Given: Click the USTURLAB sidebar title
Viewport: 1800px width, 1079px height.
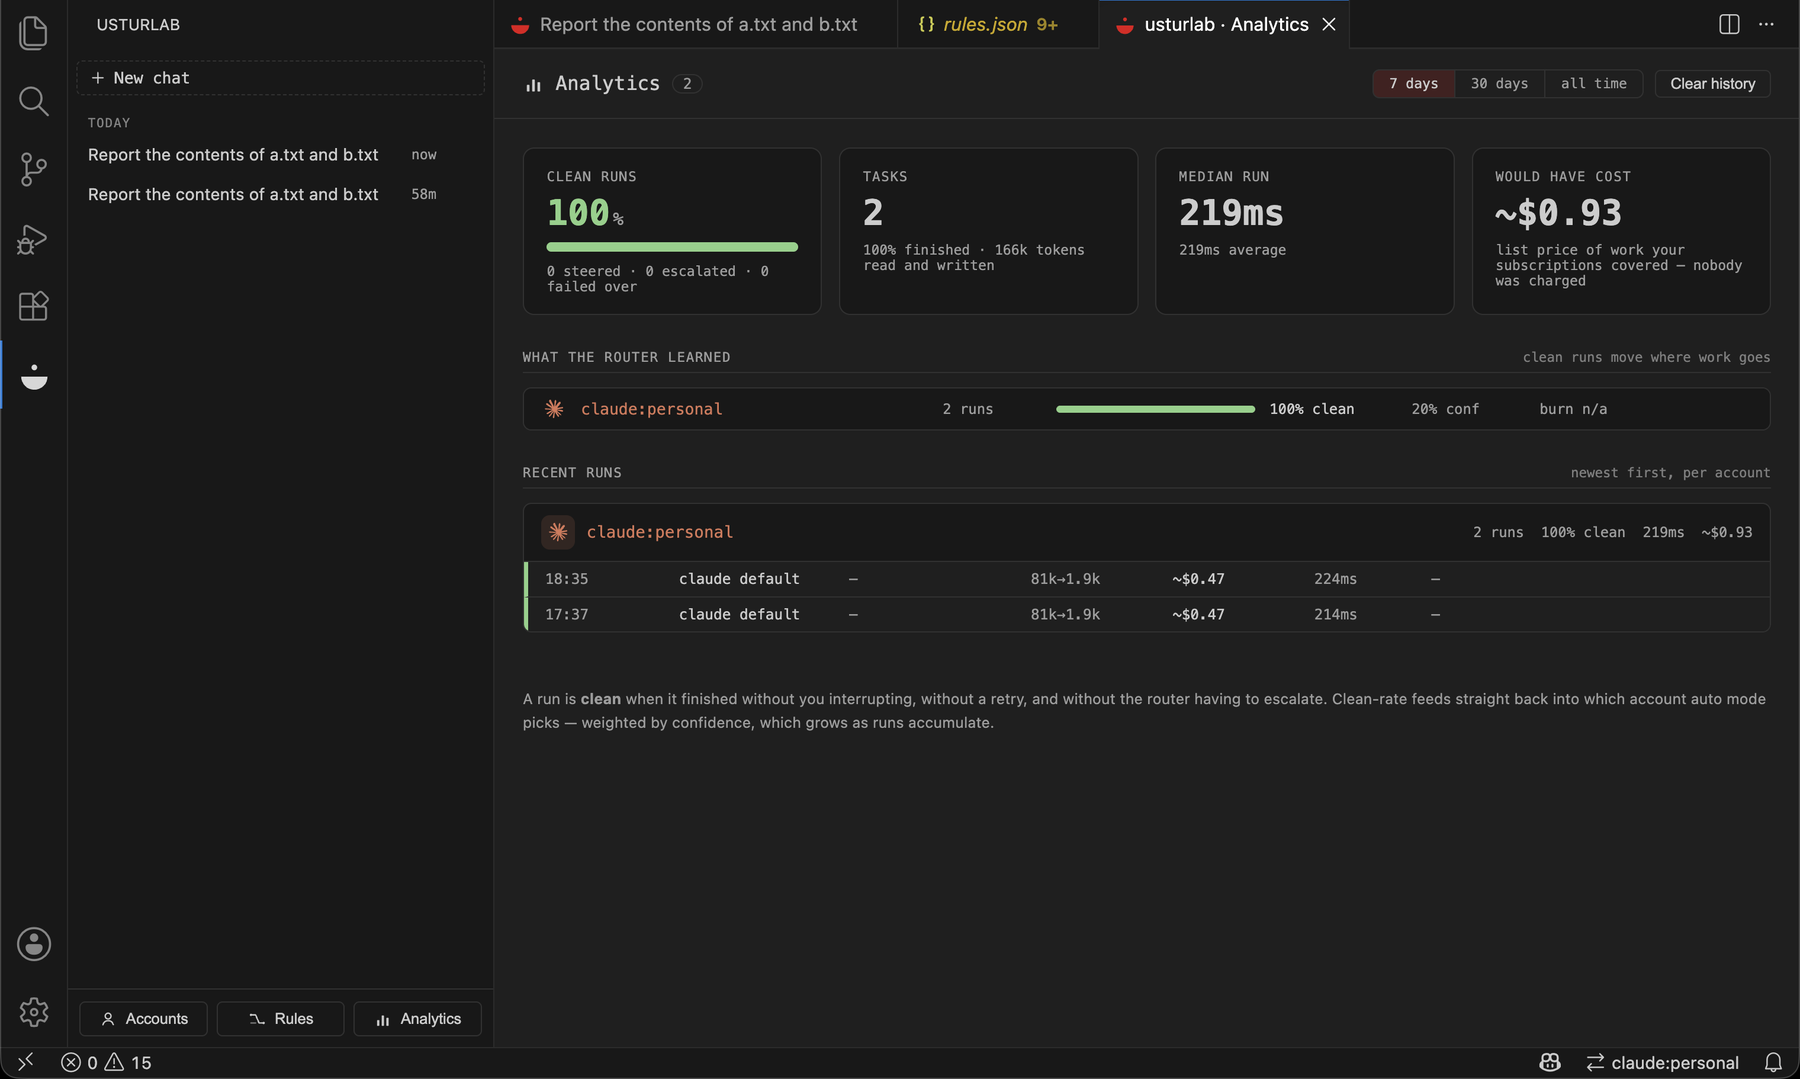Looking at the screenshot, I should [138, 25].
